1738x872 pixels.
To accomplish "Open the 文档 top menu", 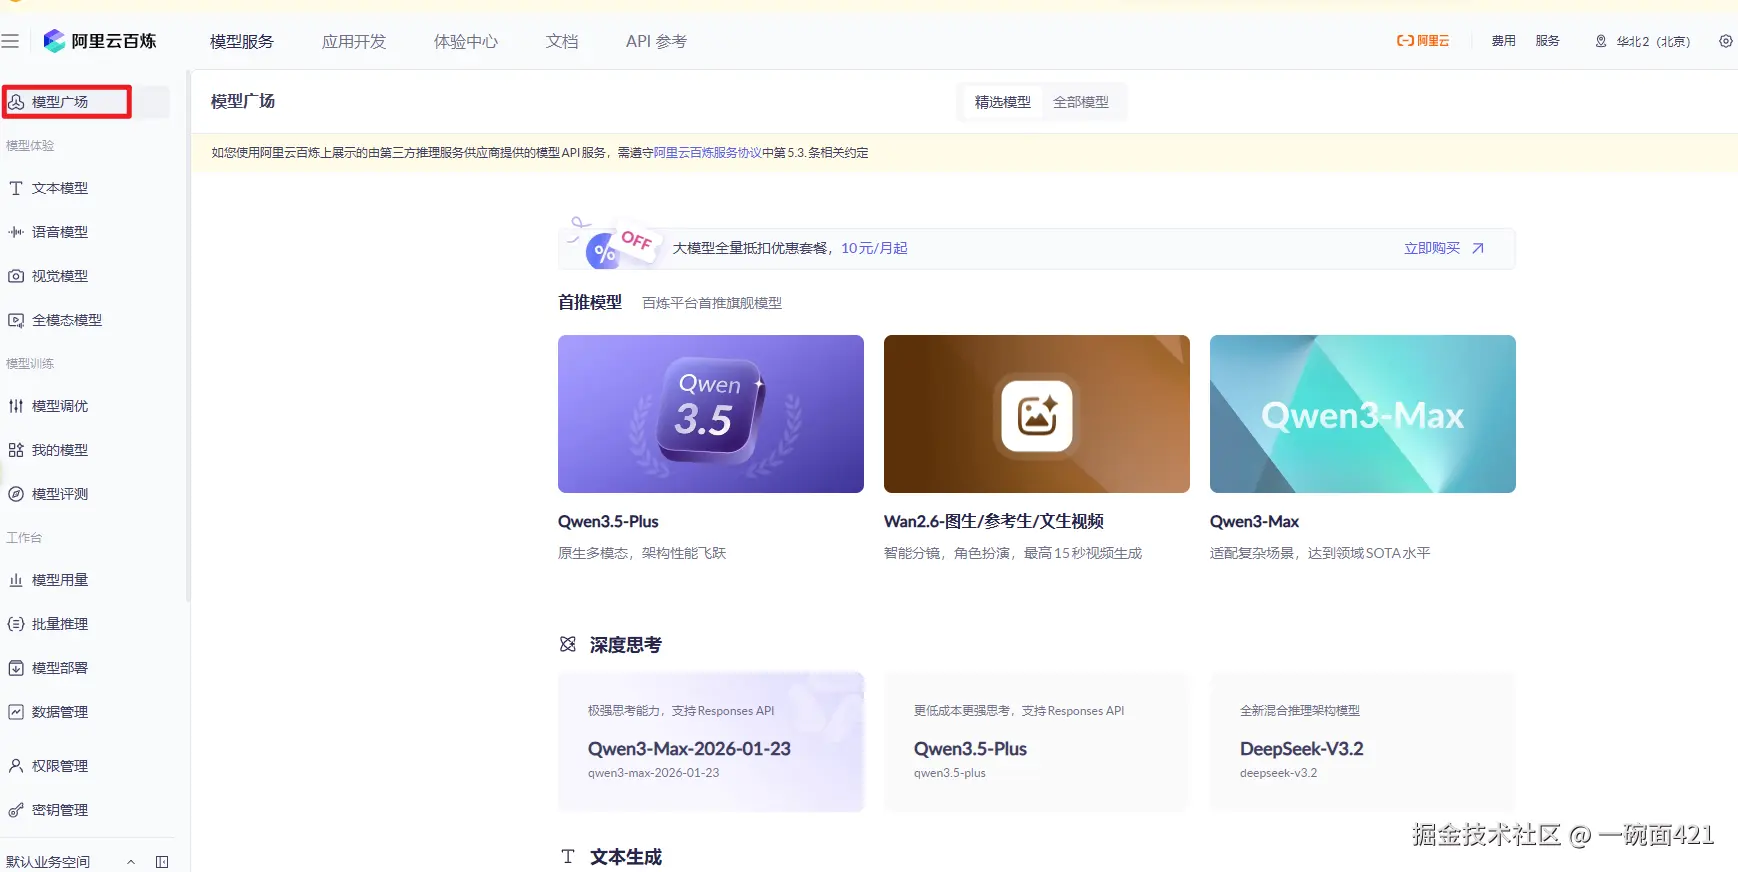I will click(x=562, y=41).
